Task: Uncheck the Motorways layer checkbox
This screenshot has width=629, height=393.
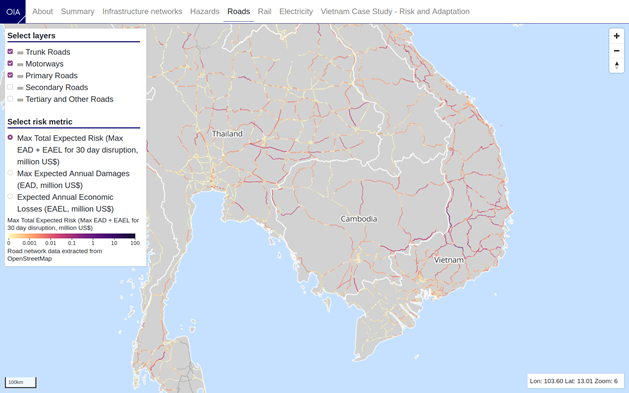Action: tap(10, 63)
